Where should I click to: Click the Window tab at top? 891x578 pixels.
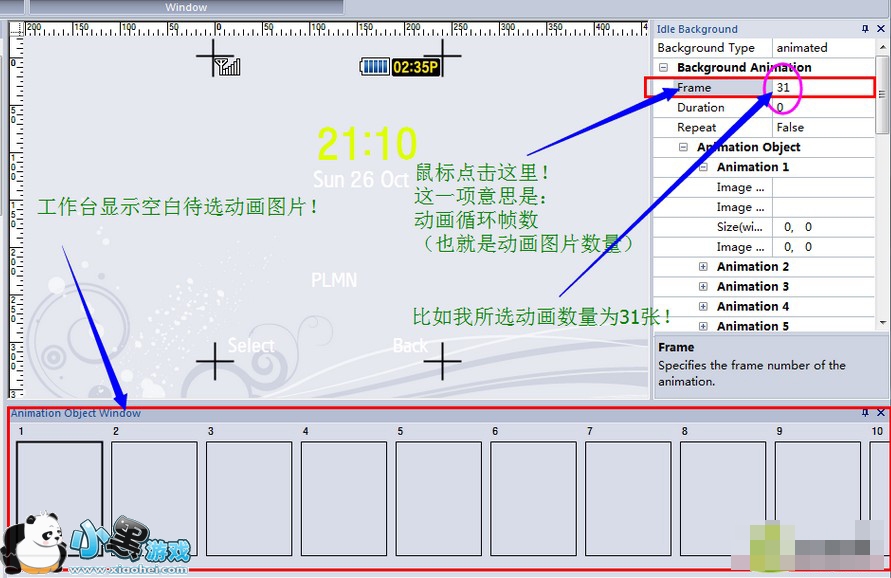pyautogui.click(x=186, y=7)
